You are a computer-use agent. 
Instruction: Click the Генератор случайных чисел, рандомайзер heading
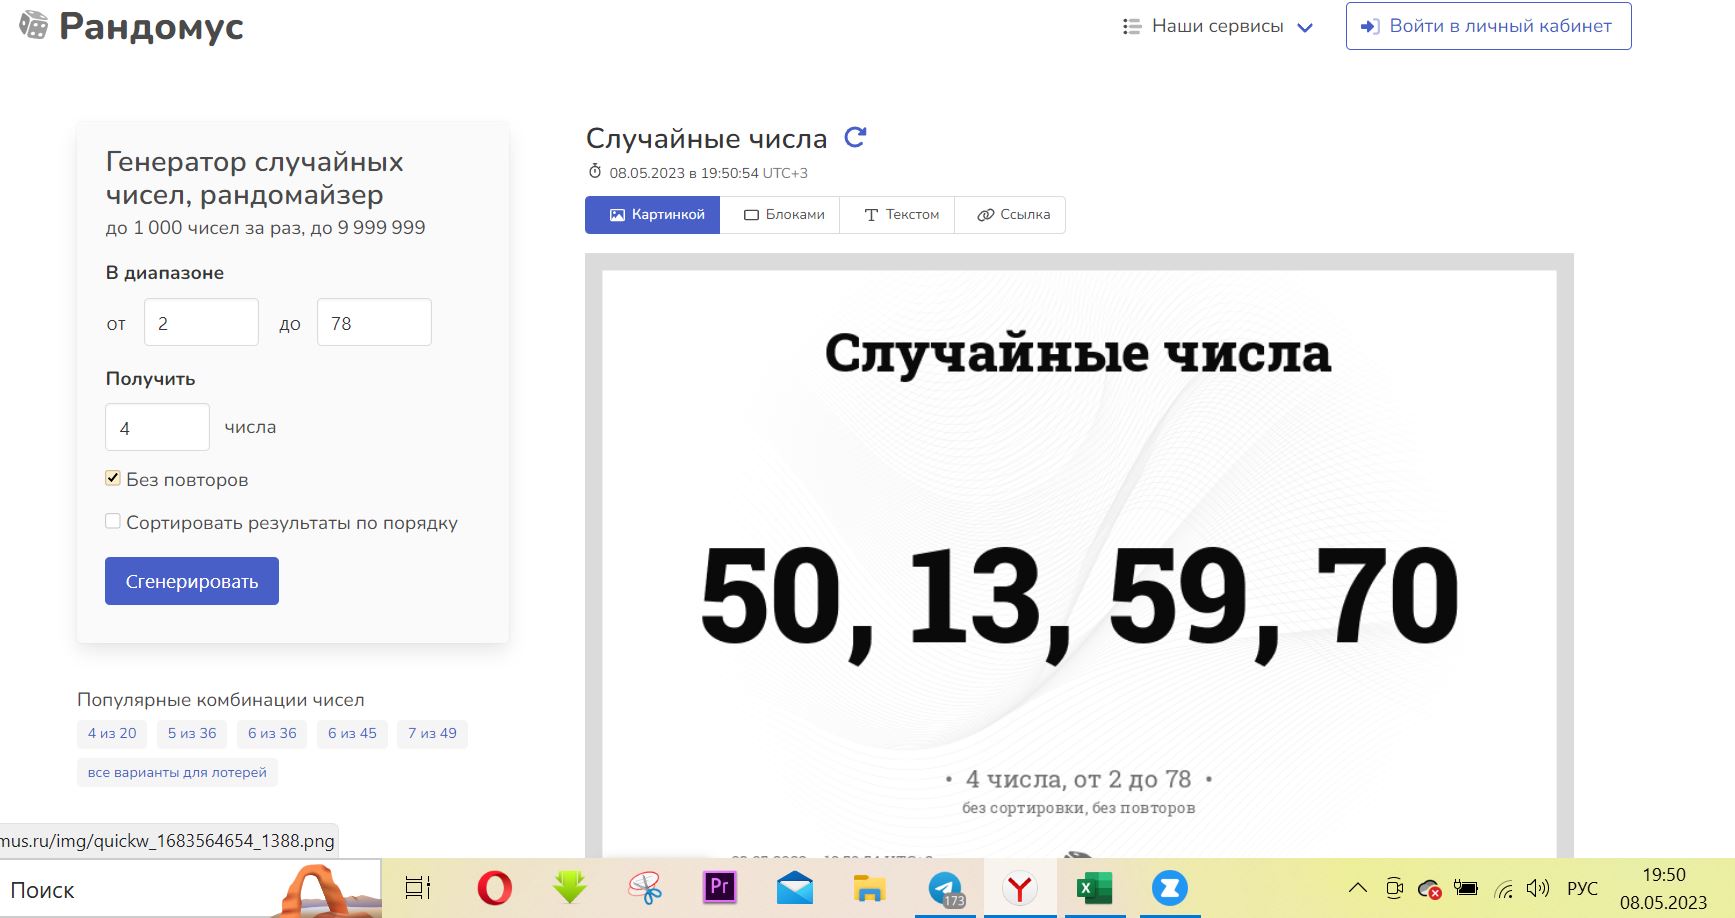point(255,178)
